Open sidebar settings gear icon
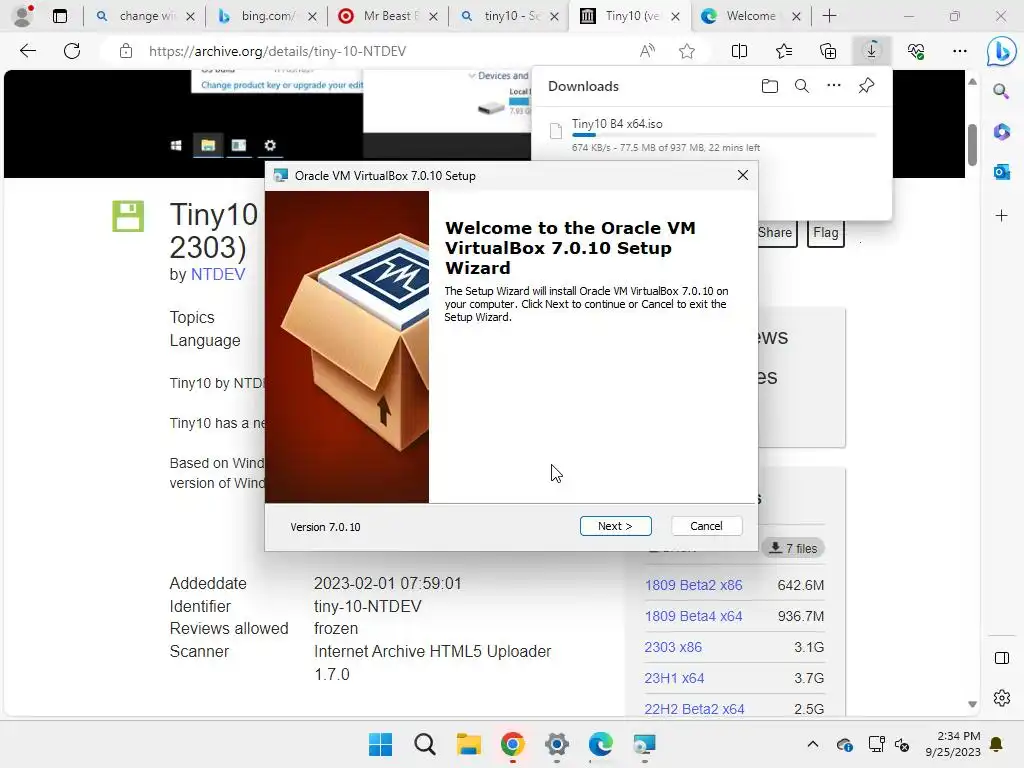The height and width of the screenshot is (768, 1024). [1001, 698]
